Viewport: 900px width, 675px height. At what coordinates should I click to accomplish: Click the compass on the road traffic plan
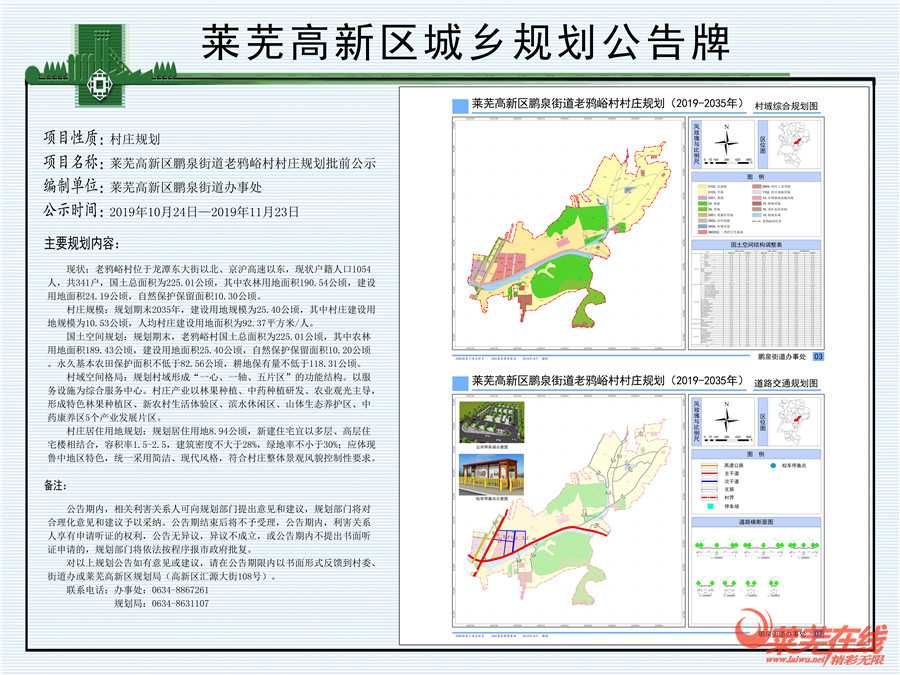[728, 419]
